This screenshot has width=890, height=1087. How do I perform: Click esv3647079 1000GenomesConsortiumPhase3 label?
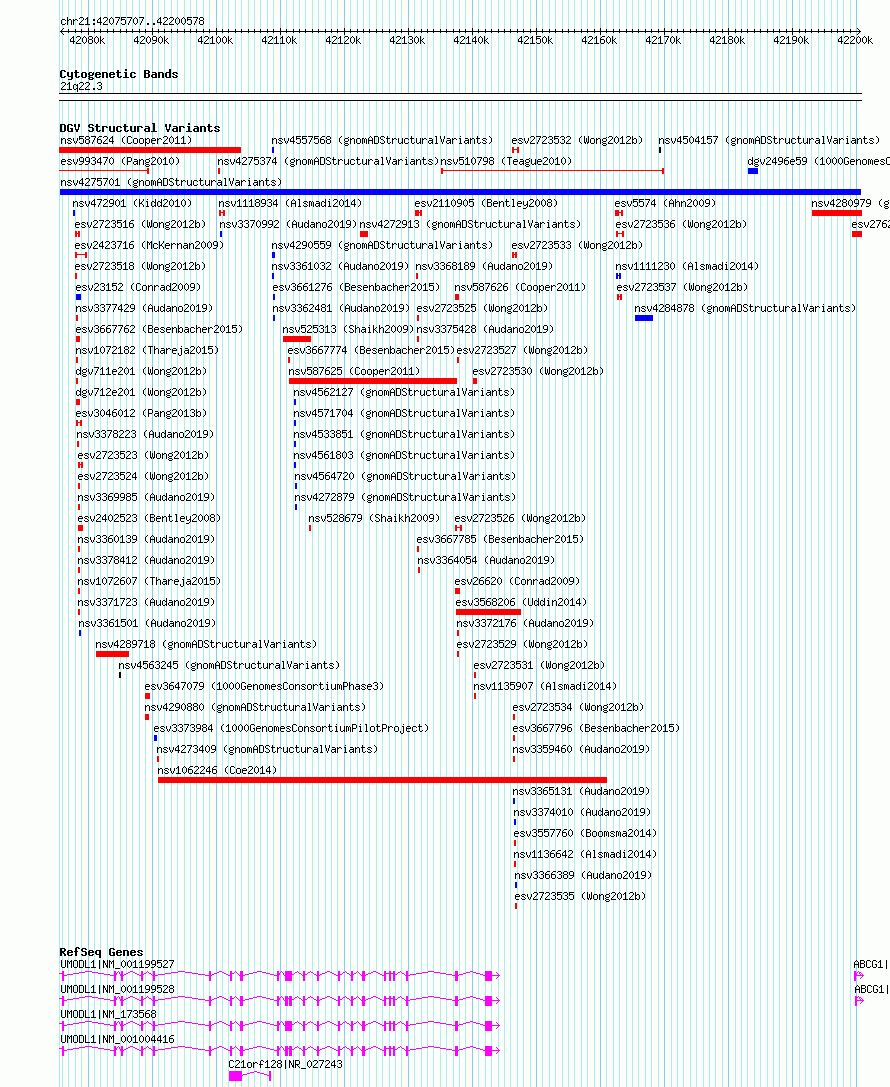(x=264, y=686)
